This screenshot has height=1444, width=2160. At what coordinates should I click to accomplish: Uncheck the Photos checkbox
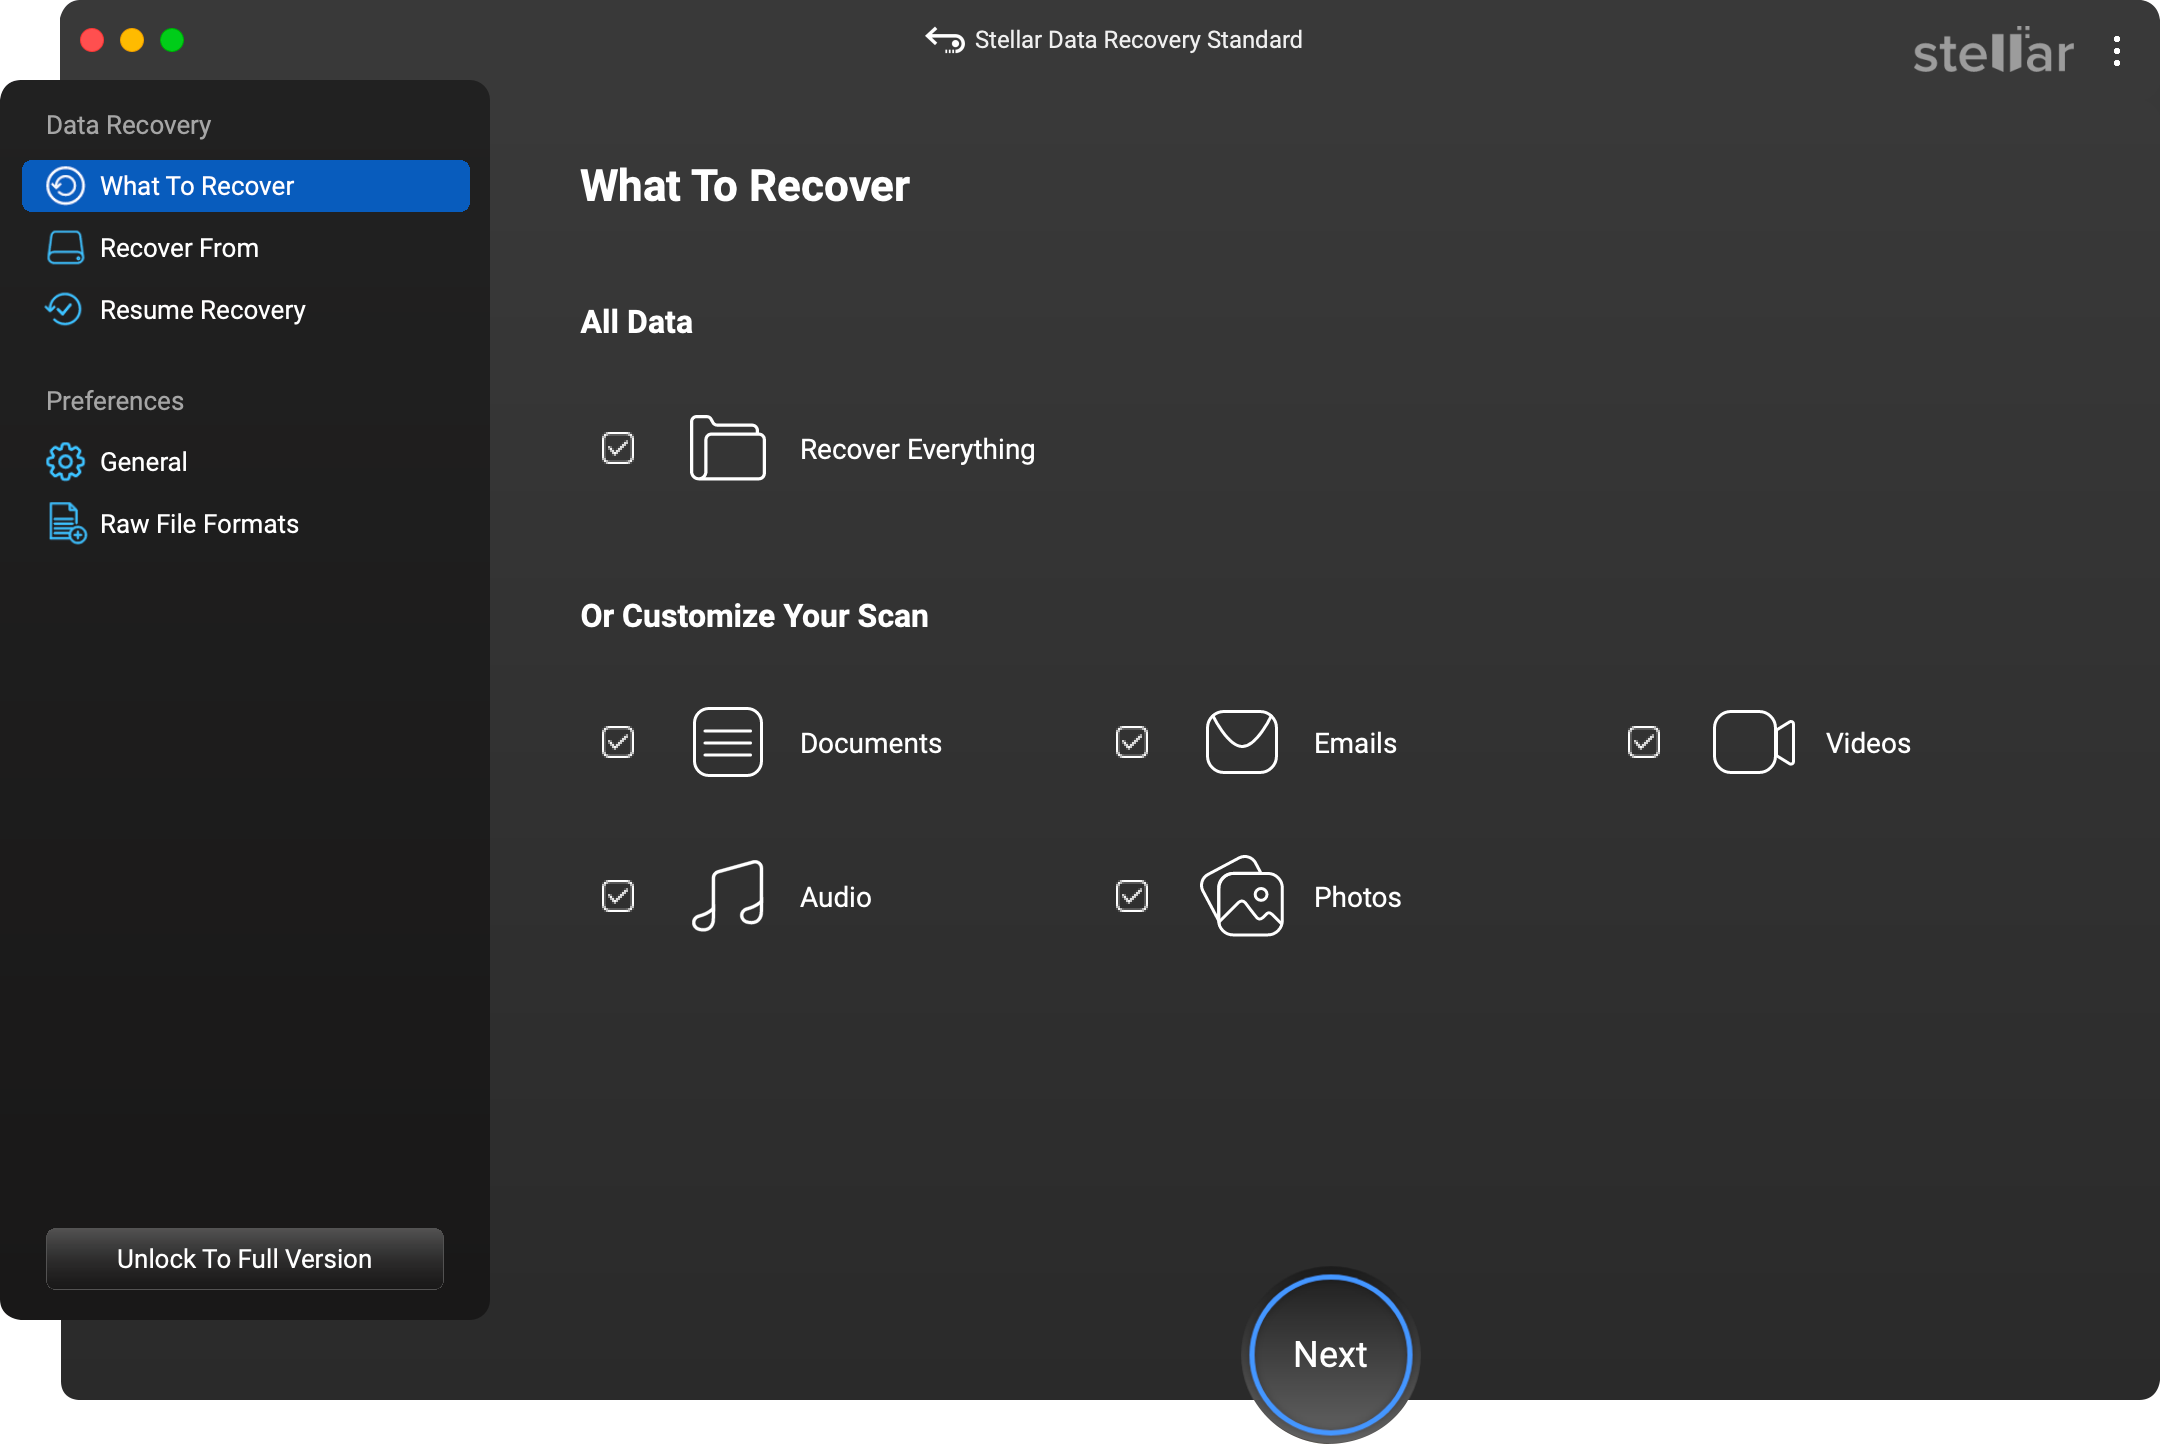click(x=1131, y=896)
